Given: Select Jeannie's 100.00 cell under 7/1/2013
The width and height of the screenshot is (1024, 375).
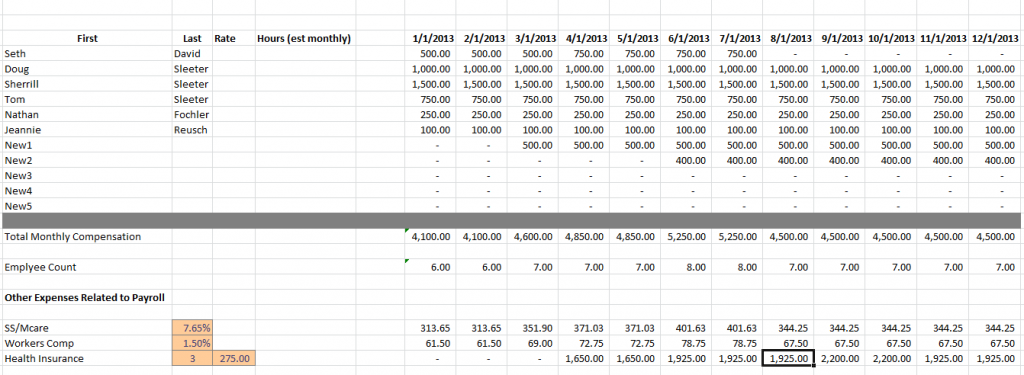Looking at the screenshot, I should (x=737, y=130).
